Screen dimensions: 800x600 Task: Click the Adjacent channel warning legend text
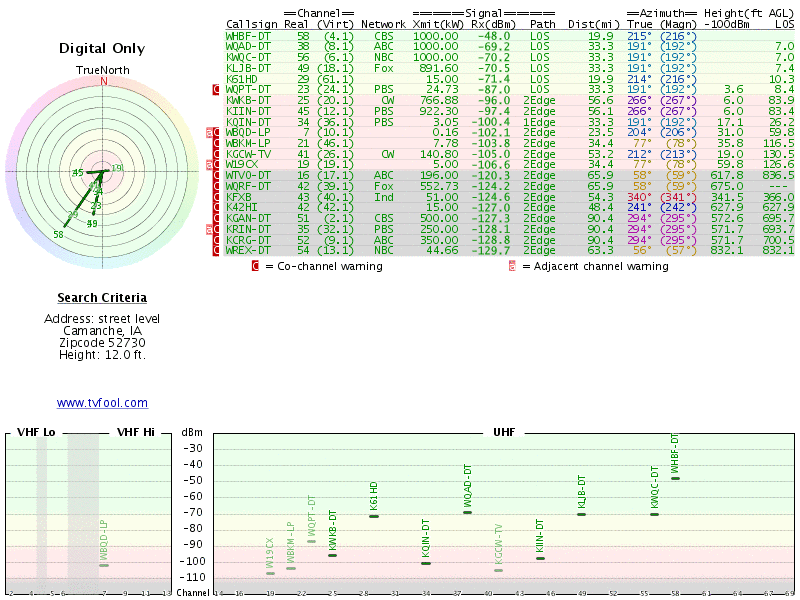click(x=601, y=266)
